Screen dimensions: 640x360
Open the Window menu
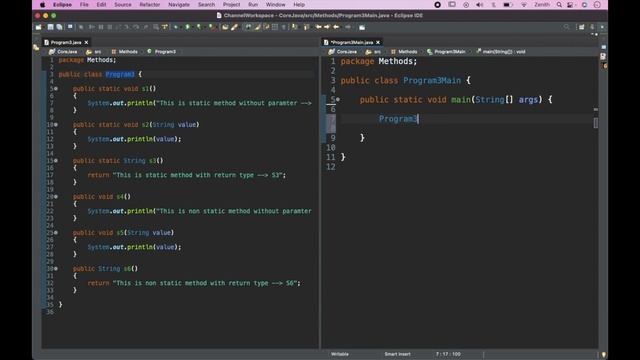[x=276, y=5]
